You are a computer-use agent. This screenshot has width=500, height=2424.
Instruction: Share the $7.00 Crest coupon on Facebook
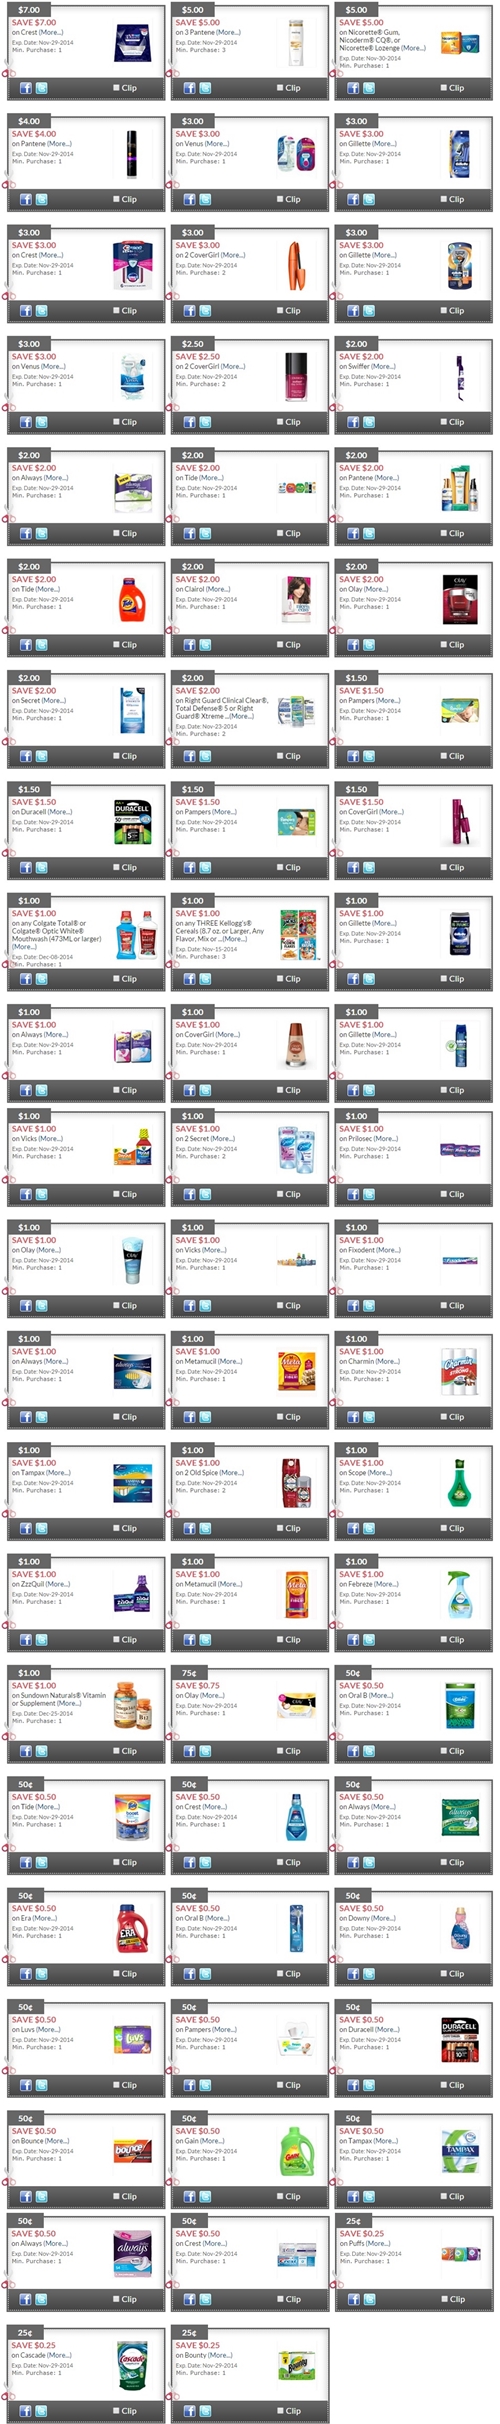(26, 88)
